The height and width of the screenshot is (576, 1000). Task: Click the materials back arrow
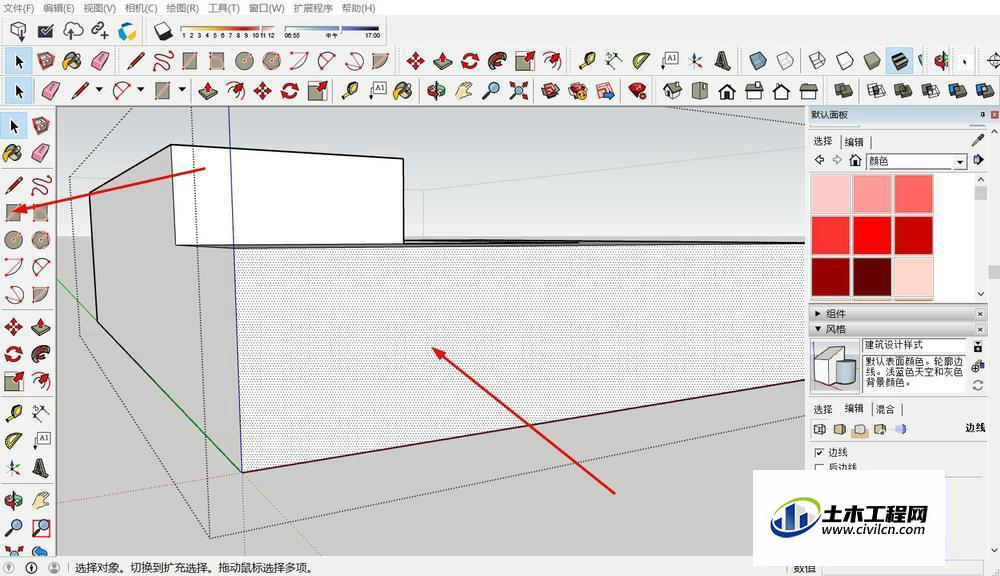pos(820,161)
